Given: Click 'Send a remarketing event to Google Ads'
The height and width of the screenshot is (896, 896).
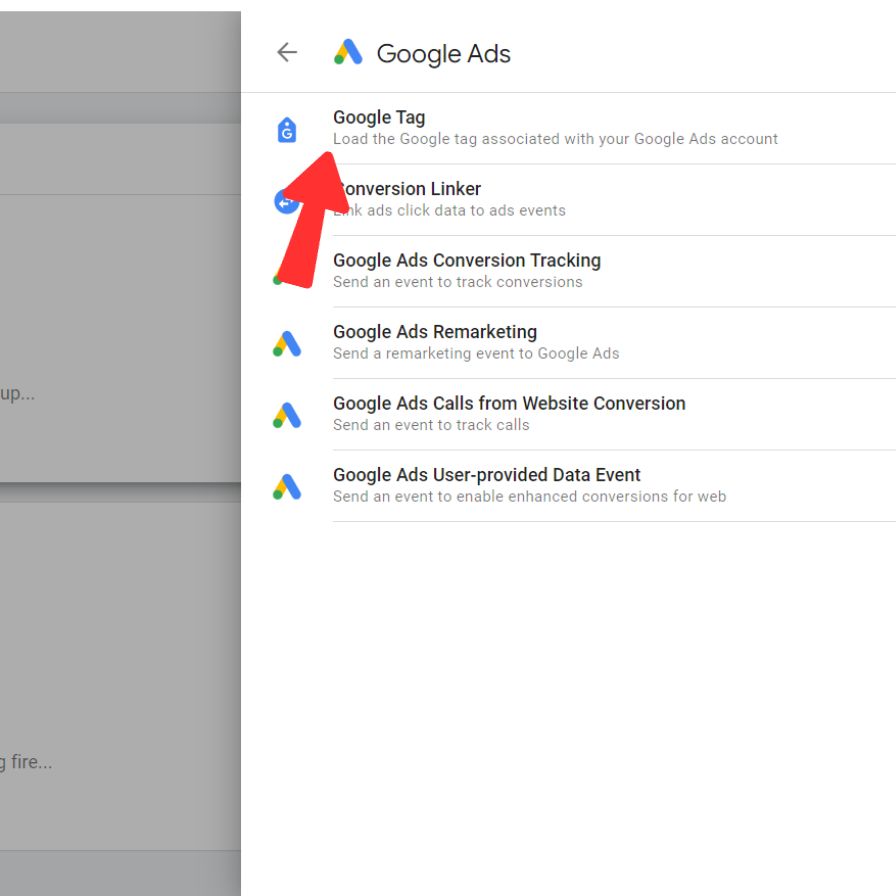Looking at the screenshot, I should click(476, 353).
